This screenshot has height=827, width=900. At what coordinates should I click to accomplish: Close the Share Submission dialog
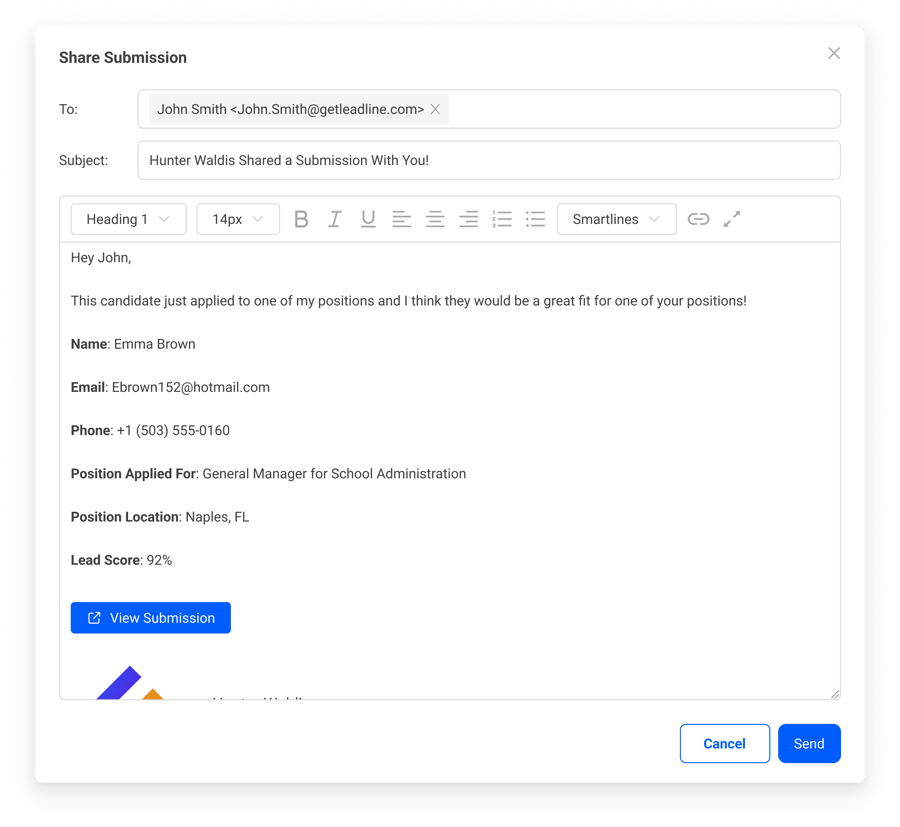pos(833,53)
